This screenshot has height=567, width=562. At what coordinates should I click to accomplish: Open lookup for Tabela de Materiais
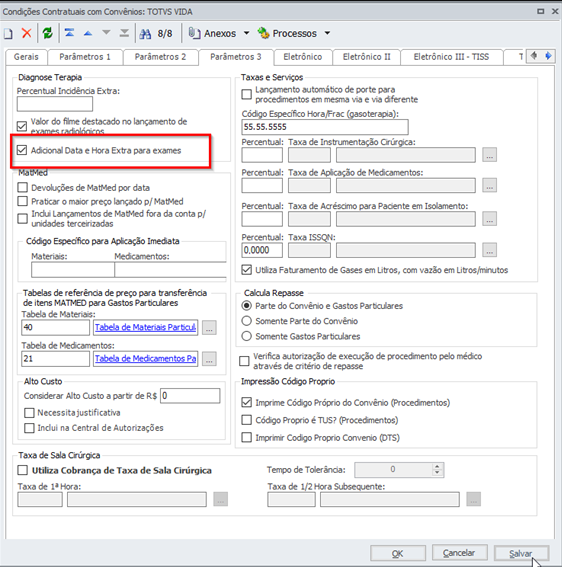pos(209,328)
